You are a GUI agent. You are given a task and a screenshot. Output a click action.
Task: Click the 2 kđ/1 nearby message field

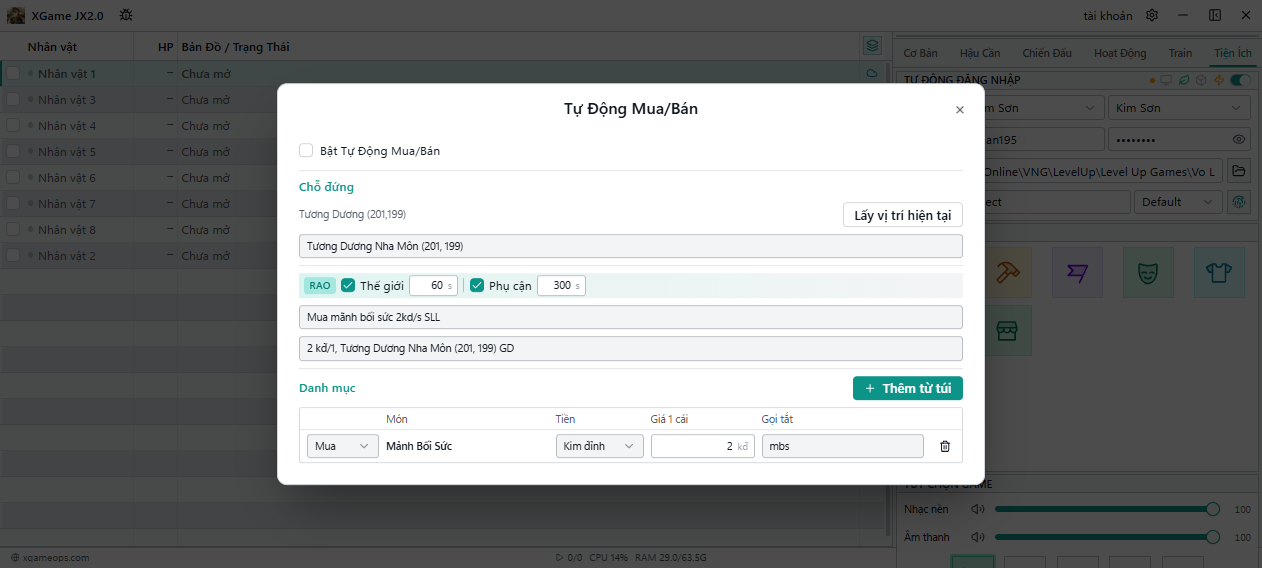pos(631,348)
